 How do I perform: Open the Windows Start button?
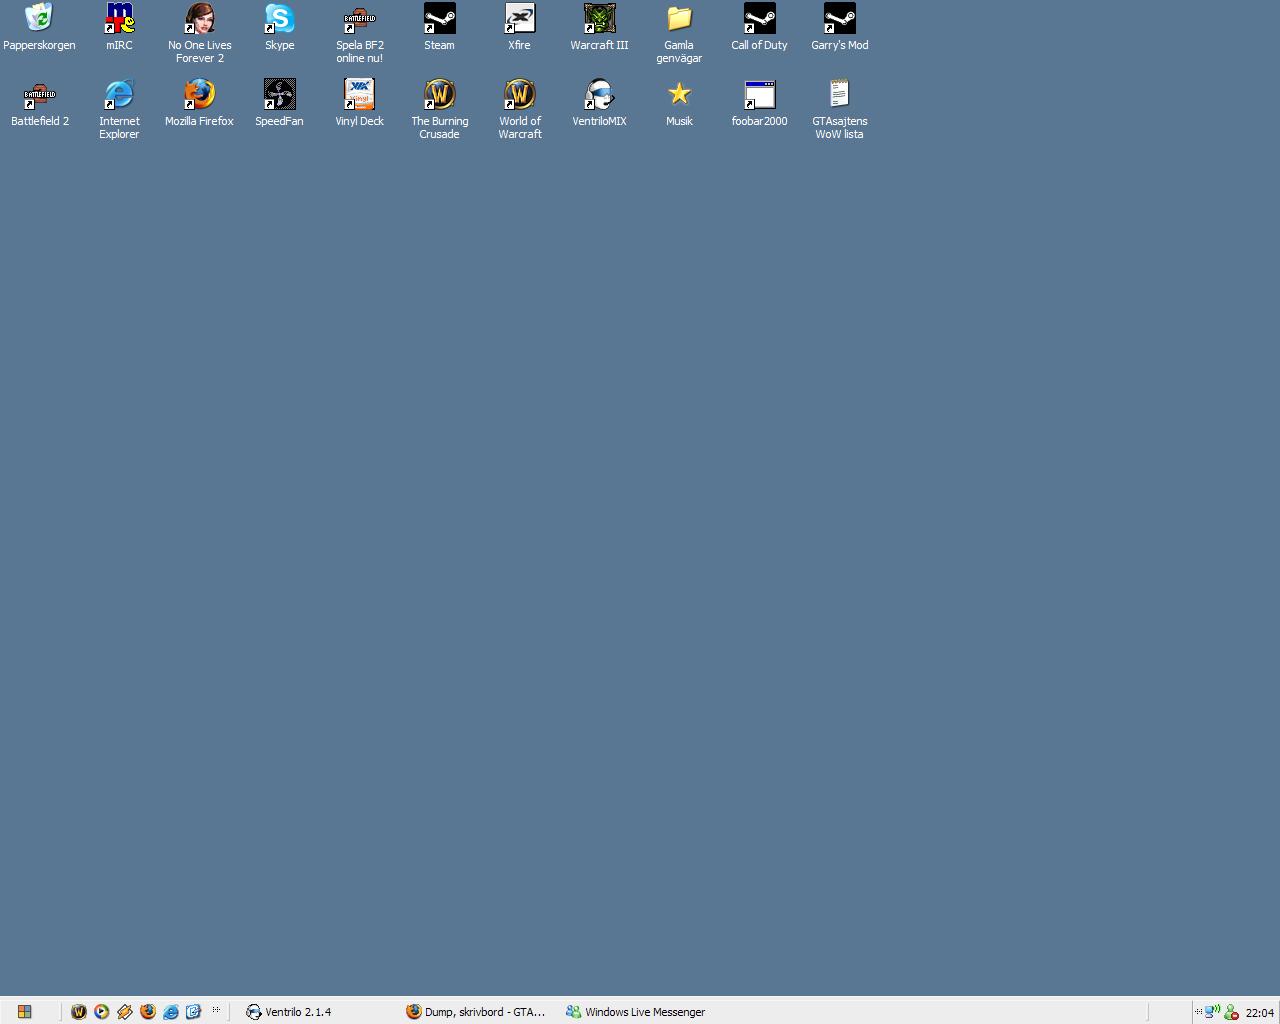[24, 1011]
